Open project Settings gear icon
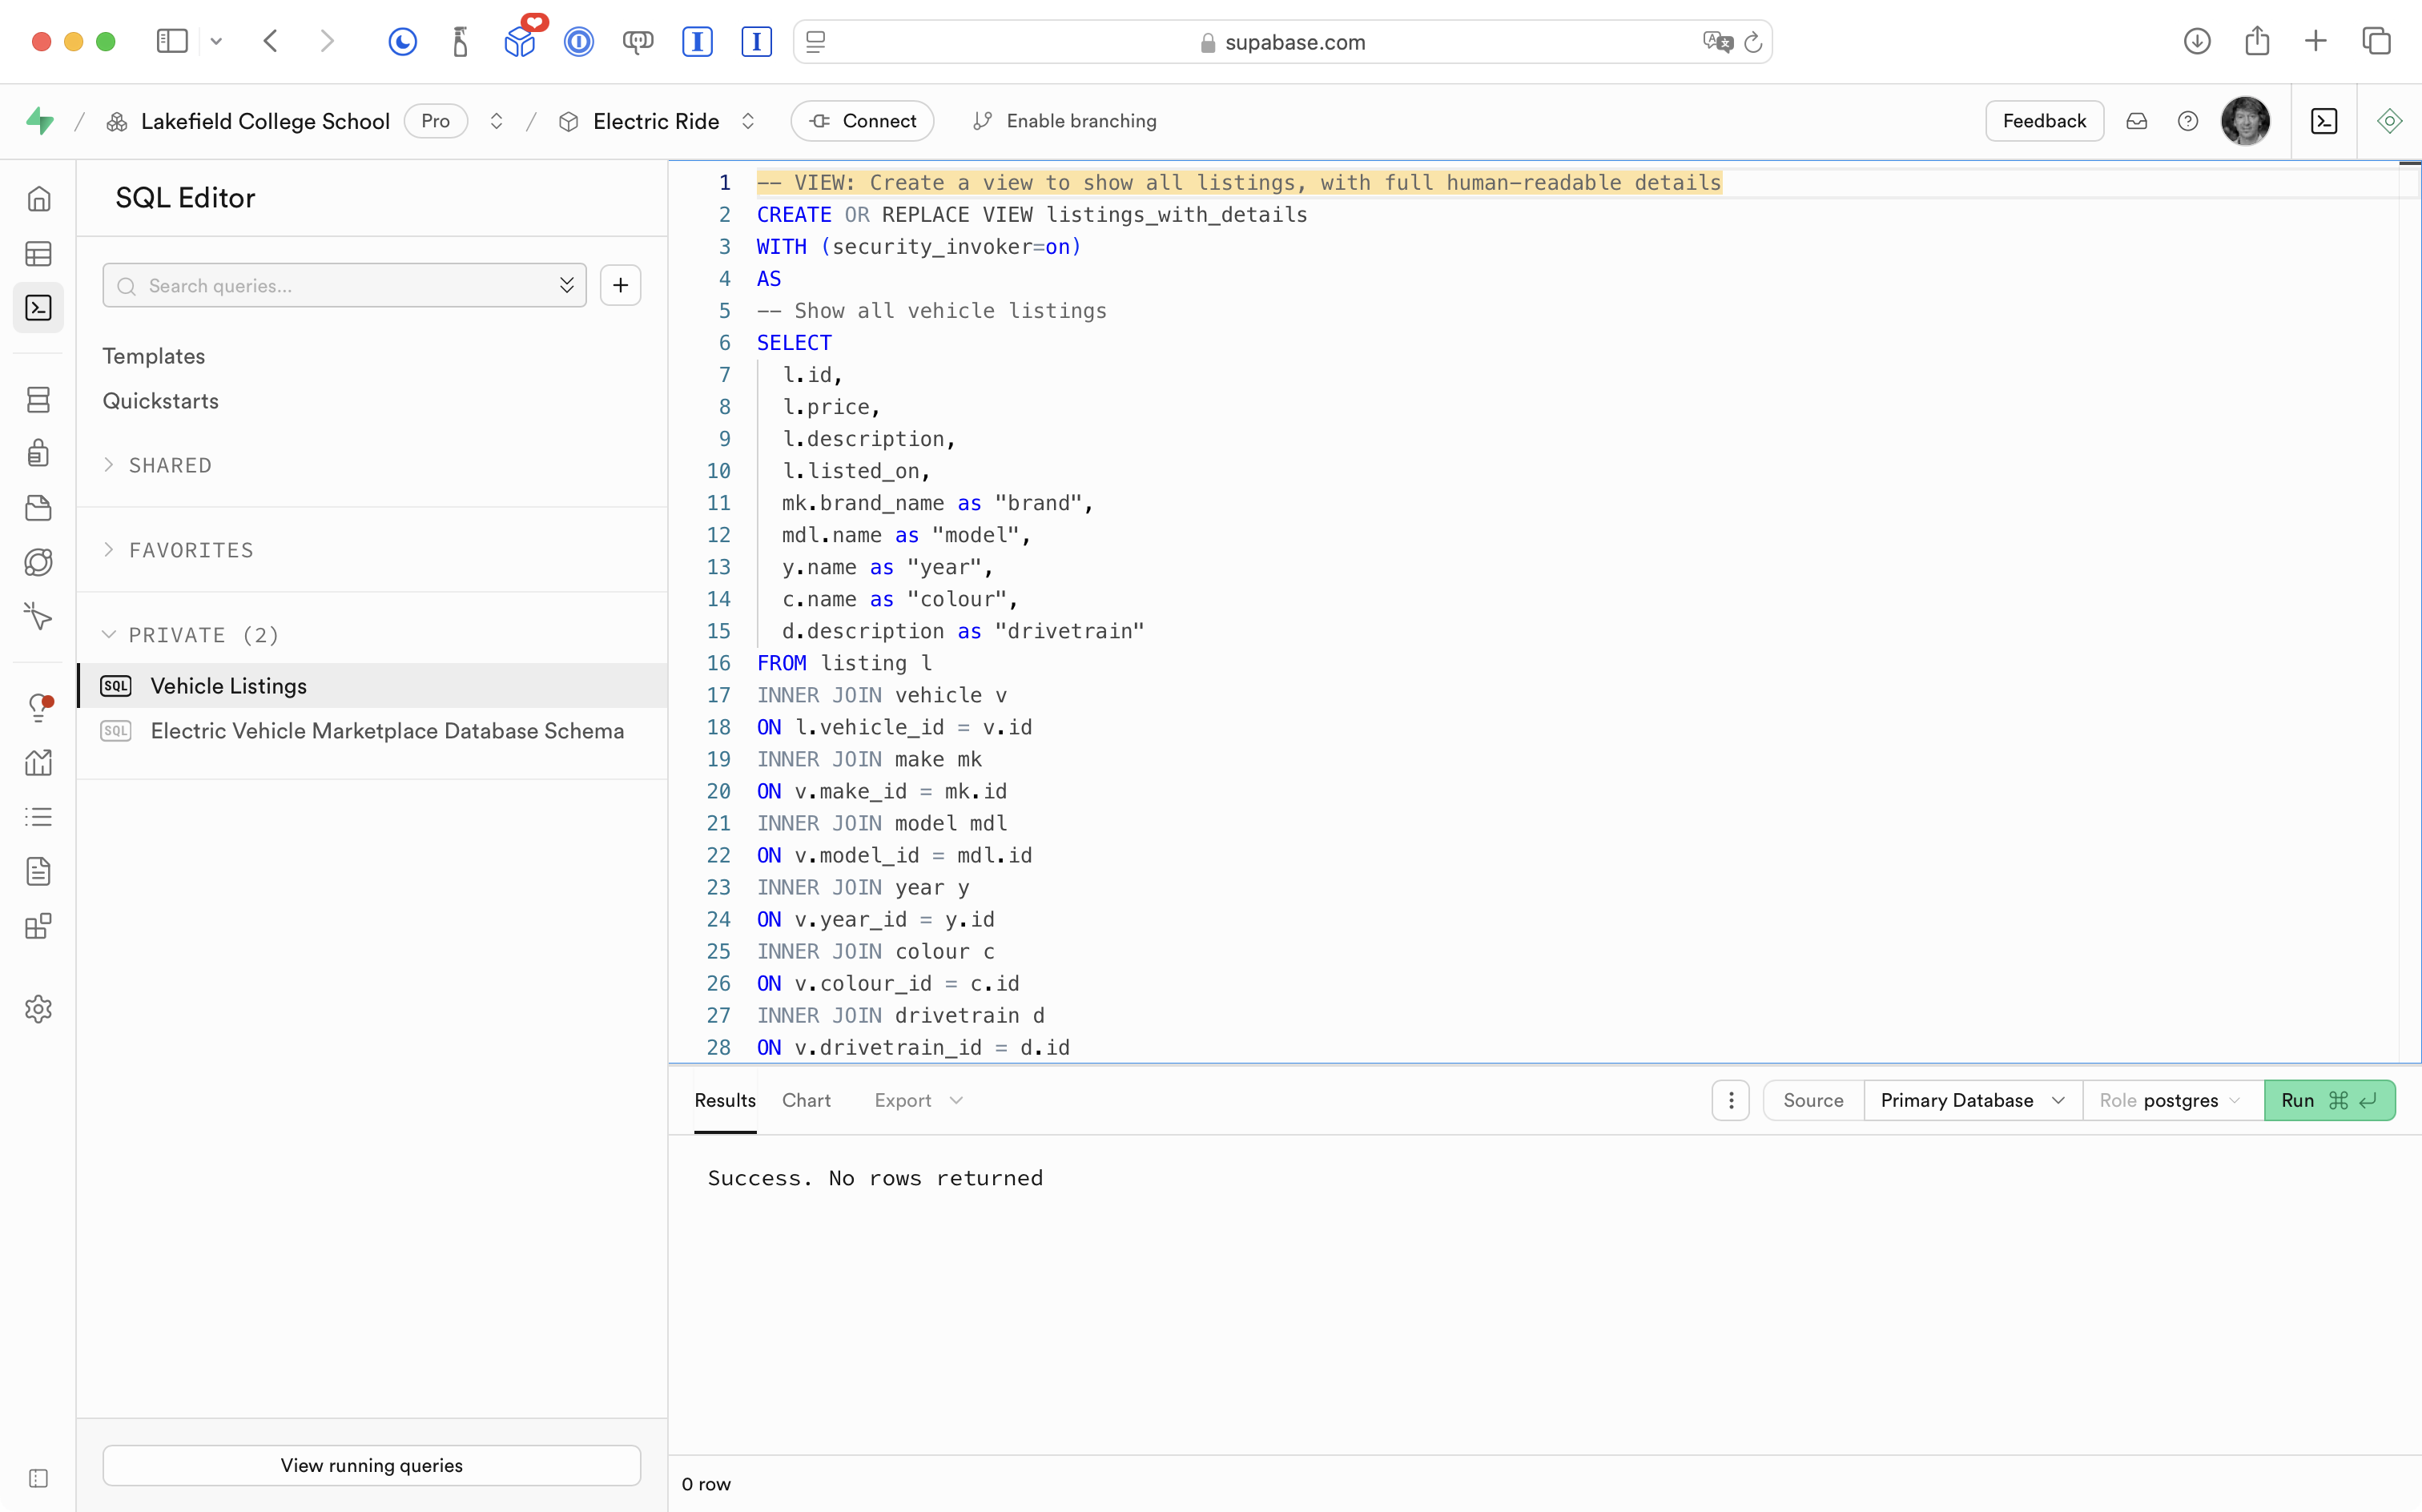The width and height of the screenshot is (2422, 1512). pos(38,1009)
